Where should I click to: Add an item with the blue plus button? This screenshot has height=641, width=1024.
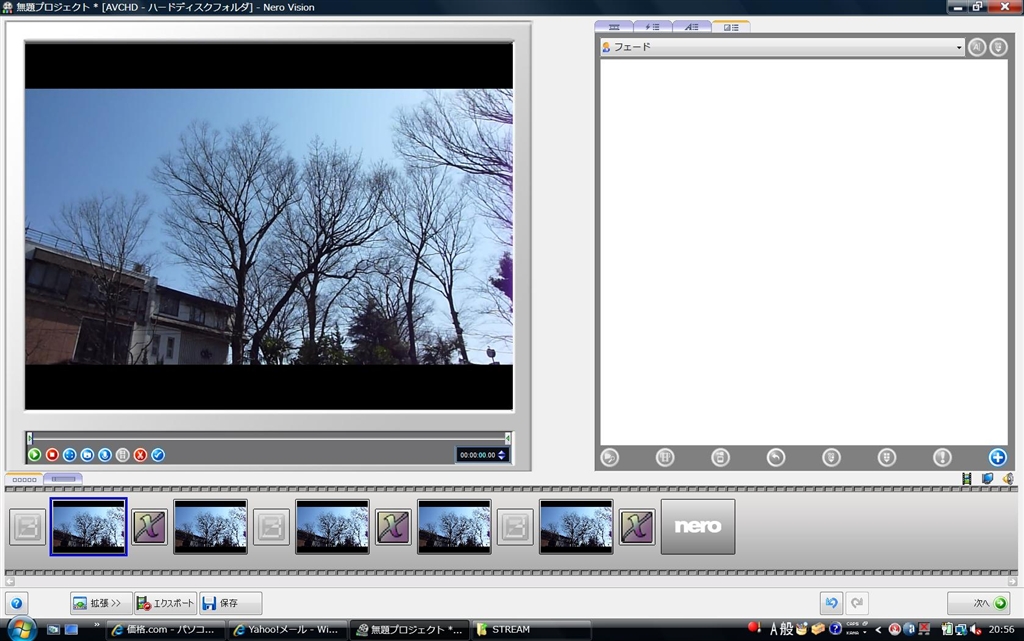click(997, 458)
